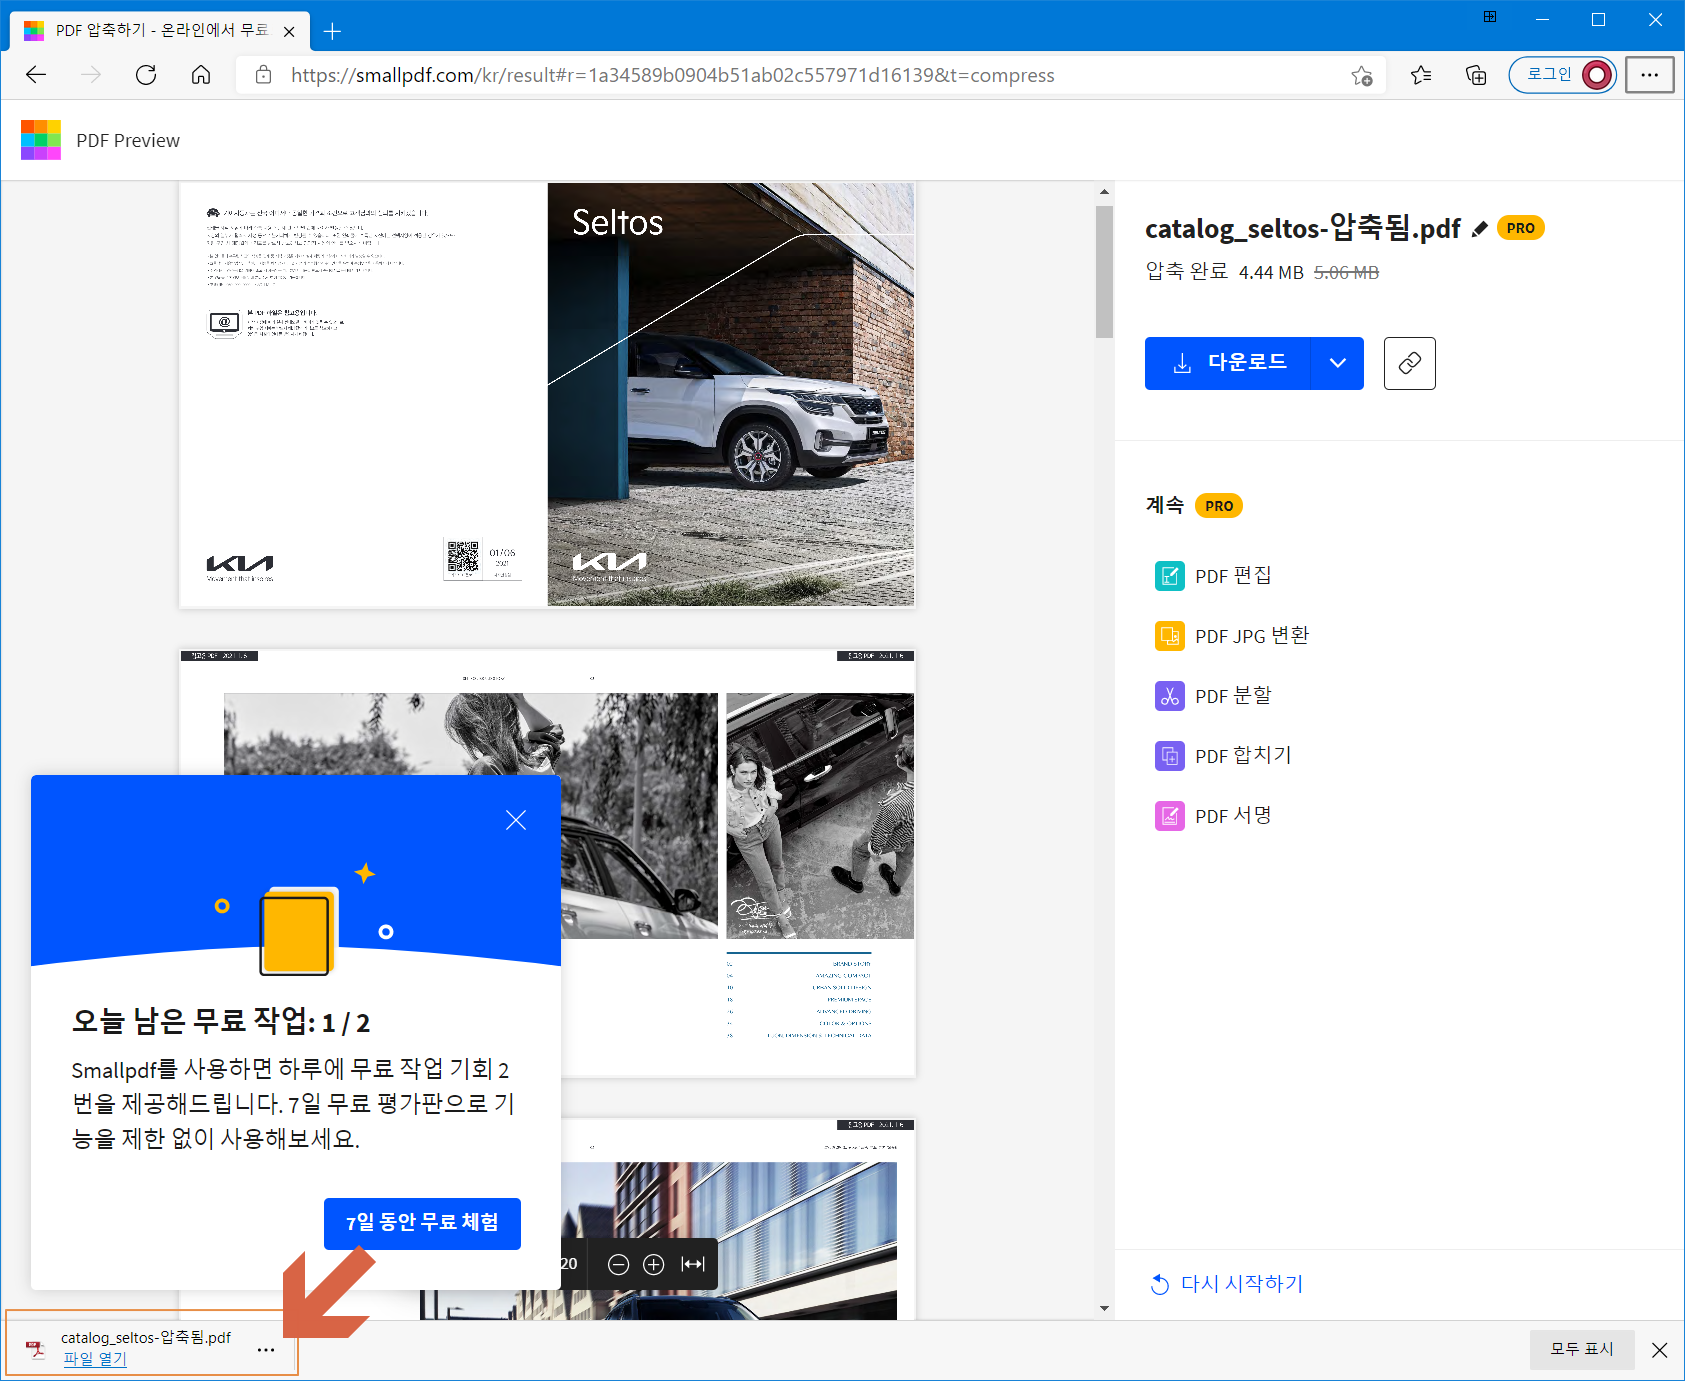Click the PRO badge beside 계속
Screen dimensions: 1685x1381
coord(1219,506)
